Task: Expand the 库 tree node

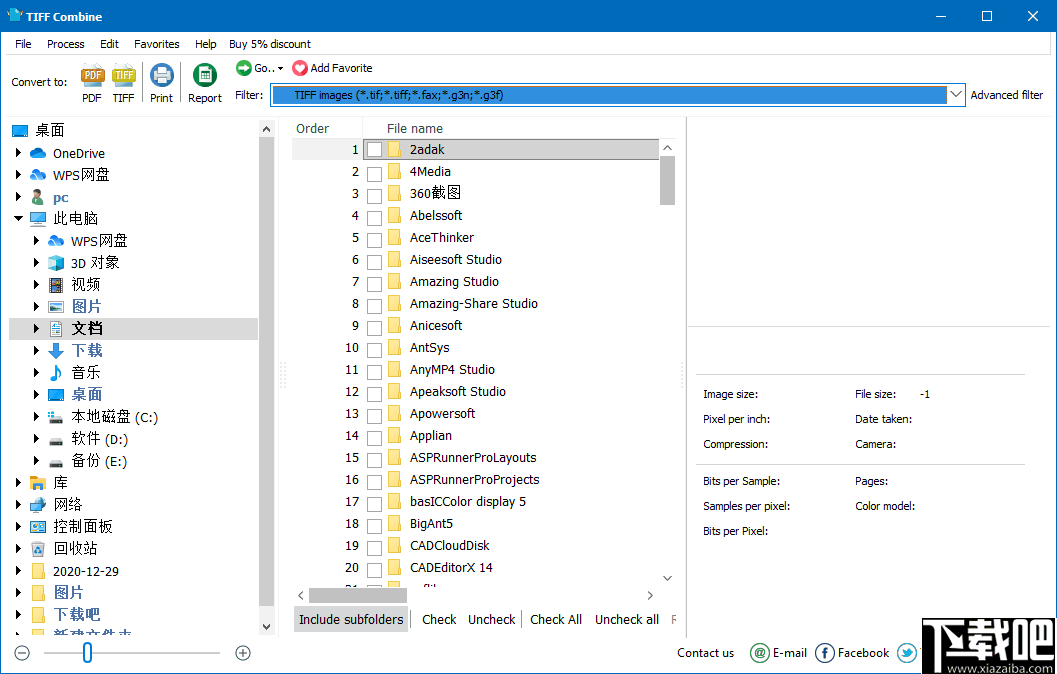Action: [x=18, y=483]
